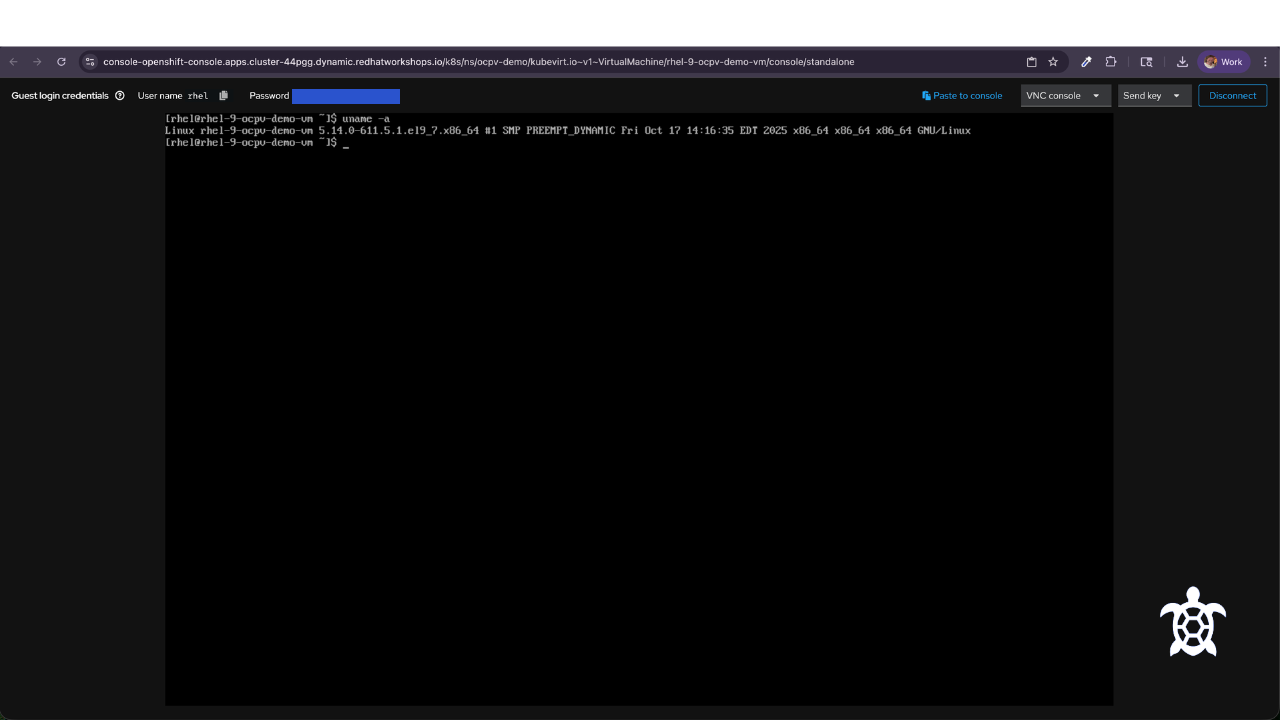Open site information icon in address bar
The width and height of the screenshot is (1280, 720).
point(89,62)
